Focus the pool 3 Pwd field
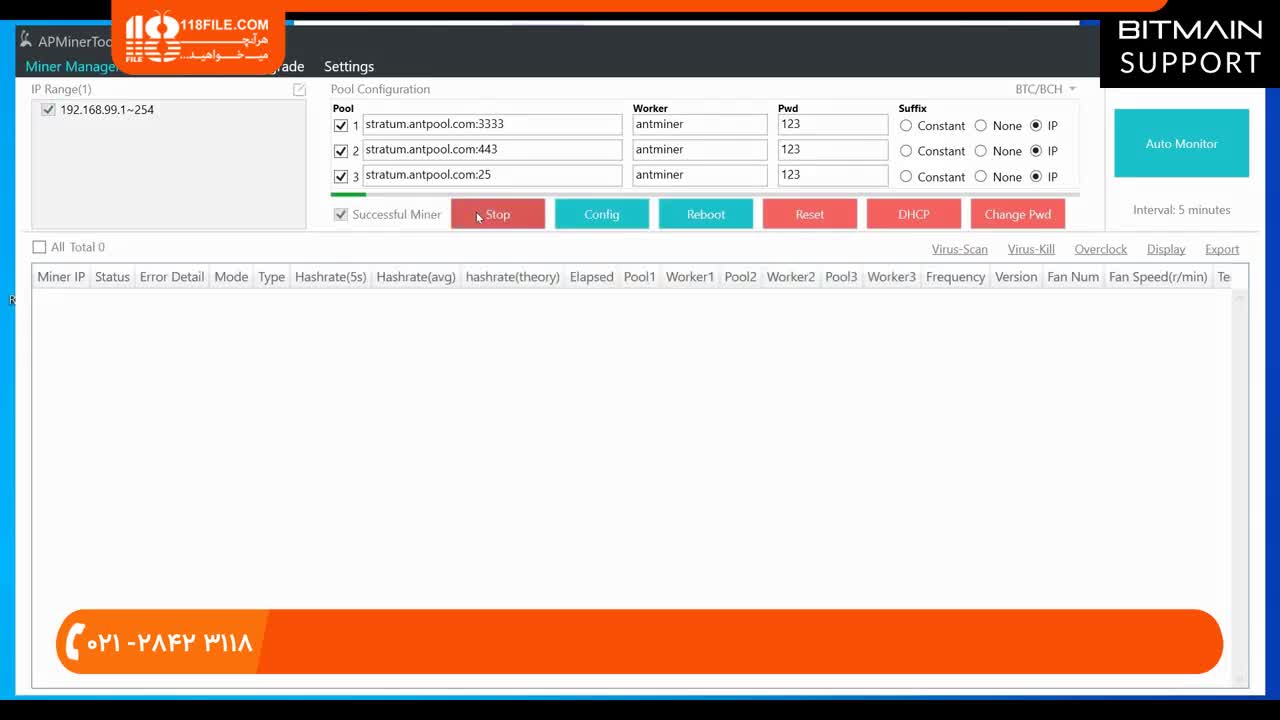1280x720 pixels. [833, 175]
